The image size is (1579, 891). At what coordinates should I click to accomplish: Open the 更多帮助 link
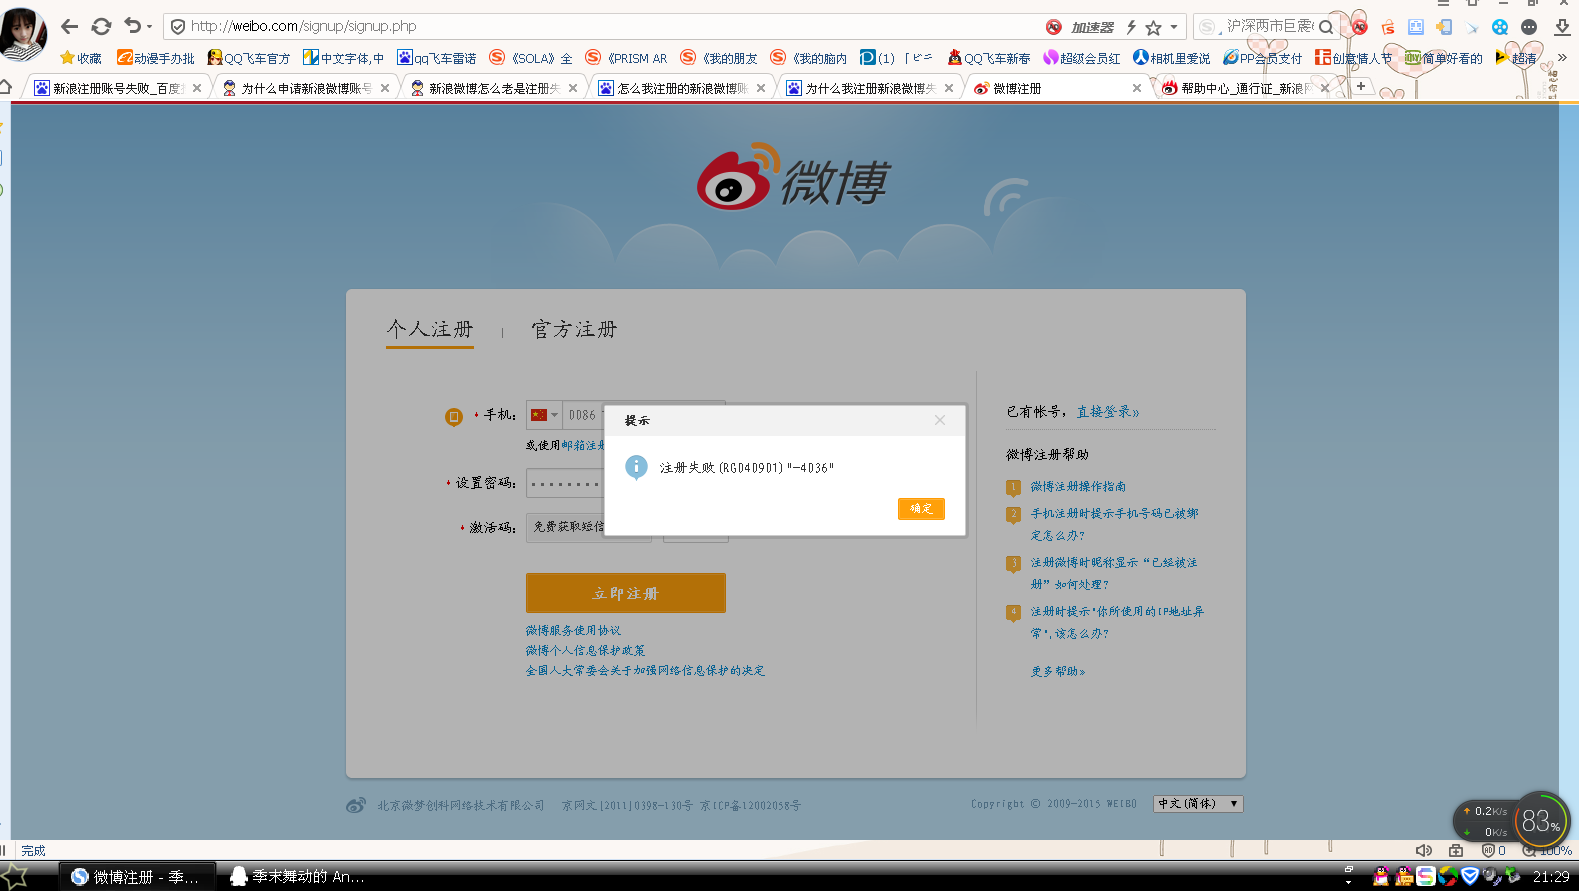point(1058,672)
